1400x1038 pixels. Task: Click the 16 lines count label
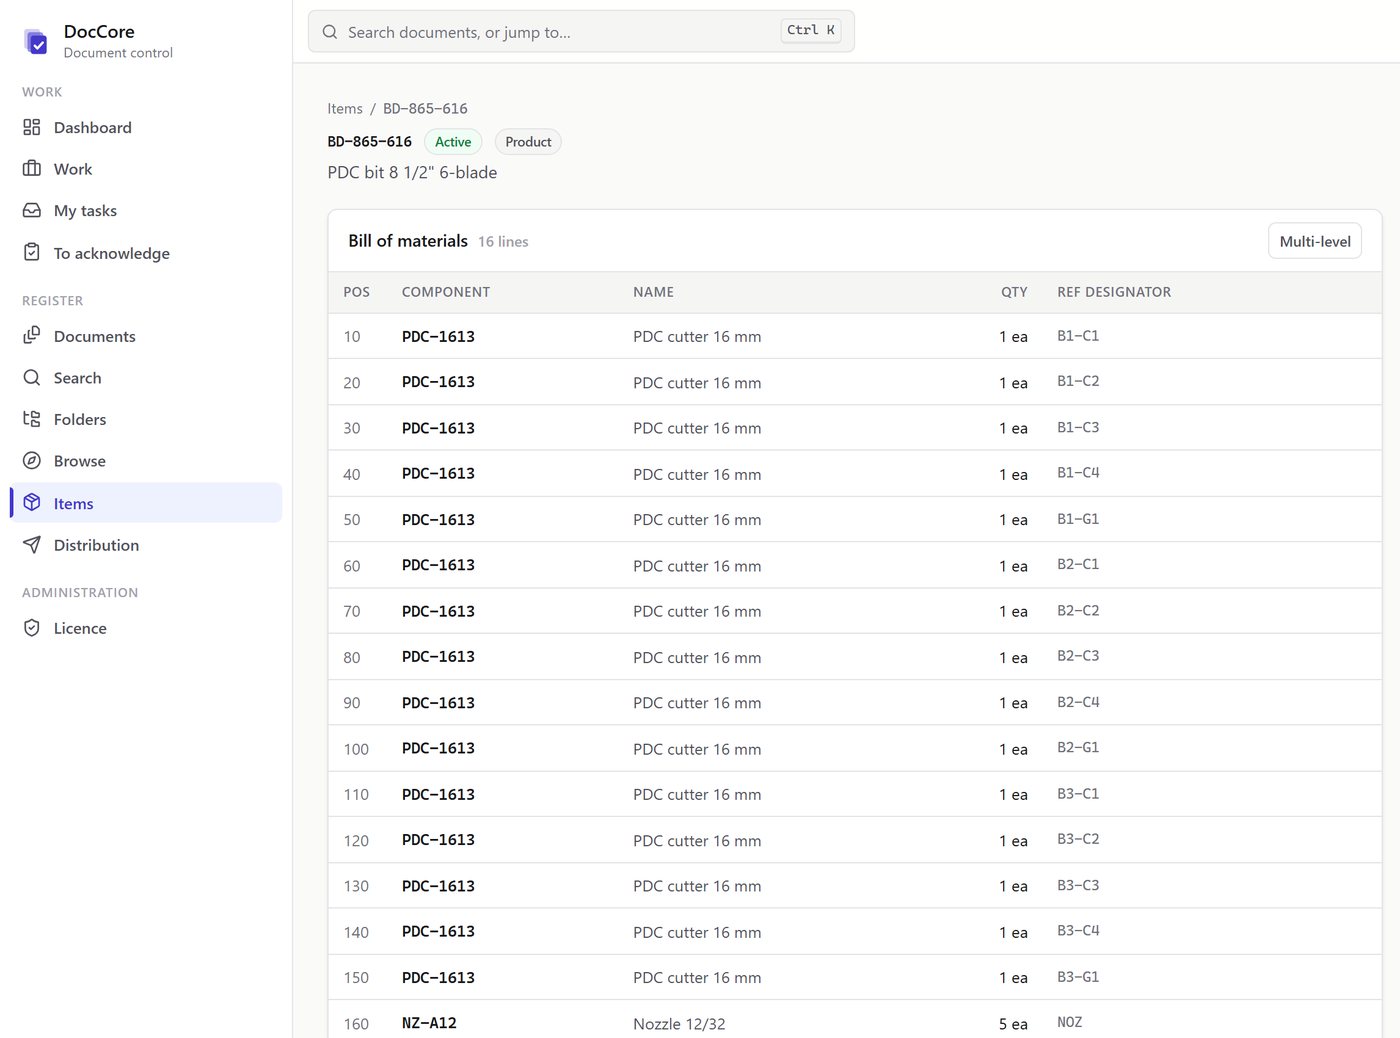[503, 242]
